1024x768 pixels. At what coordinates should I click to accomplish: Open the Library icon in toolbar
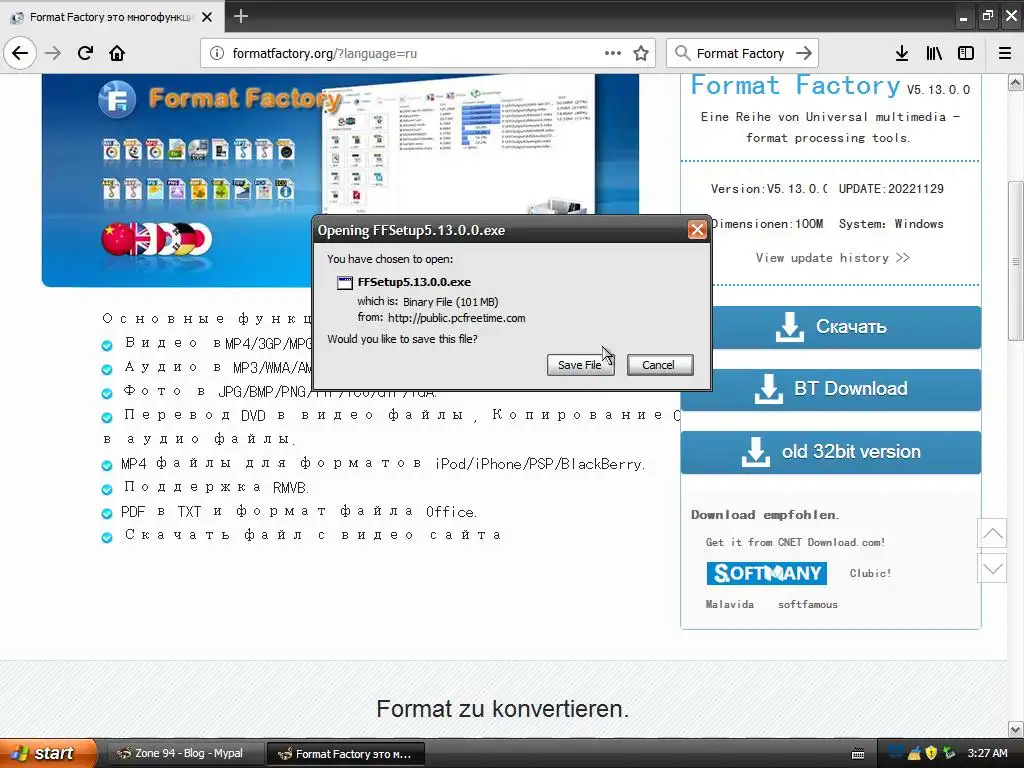coord(934,53)
